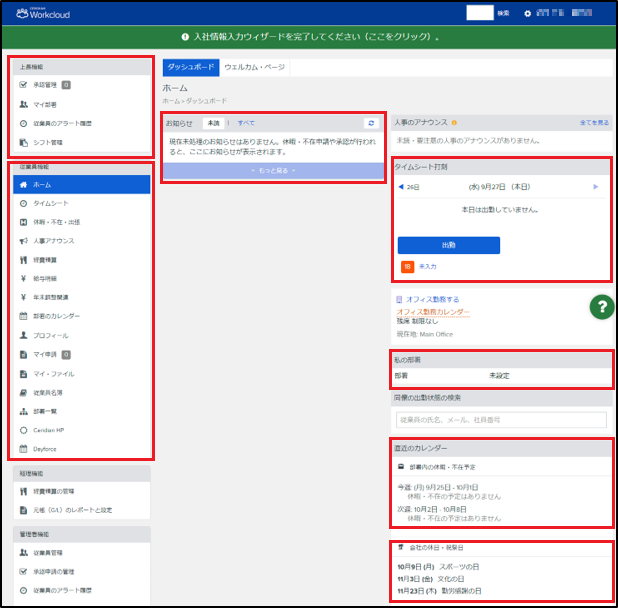This screenshot has height=608, width=618.
Task: Click the holiday entry 勤労感謝の日
Action: tap(461, 591)
